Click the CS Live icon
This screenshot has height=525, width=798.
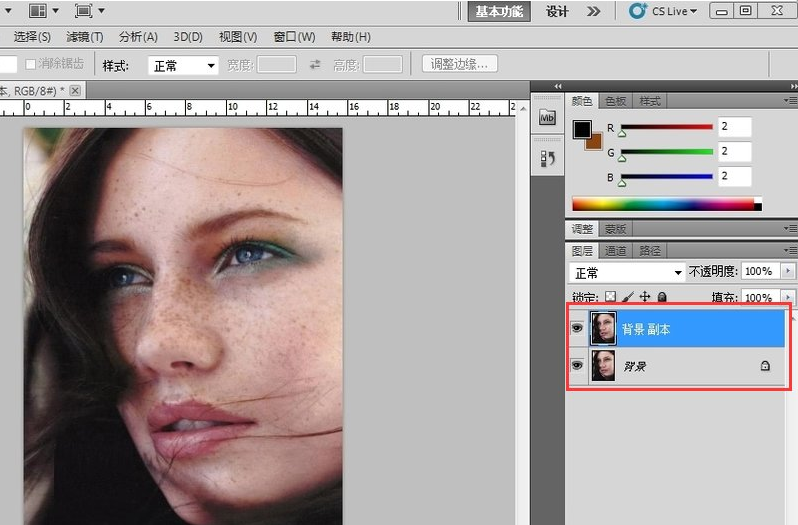click(637, 11)
